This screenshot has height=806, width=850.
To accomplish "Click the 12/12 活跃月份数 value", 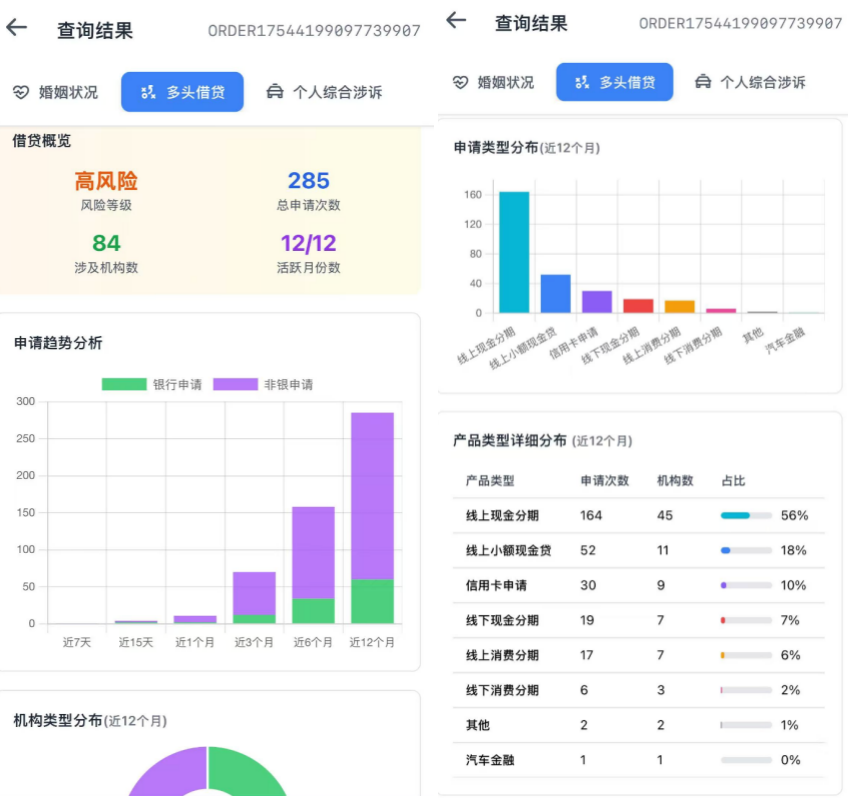I will coord(308,243).
